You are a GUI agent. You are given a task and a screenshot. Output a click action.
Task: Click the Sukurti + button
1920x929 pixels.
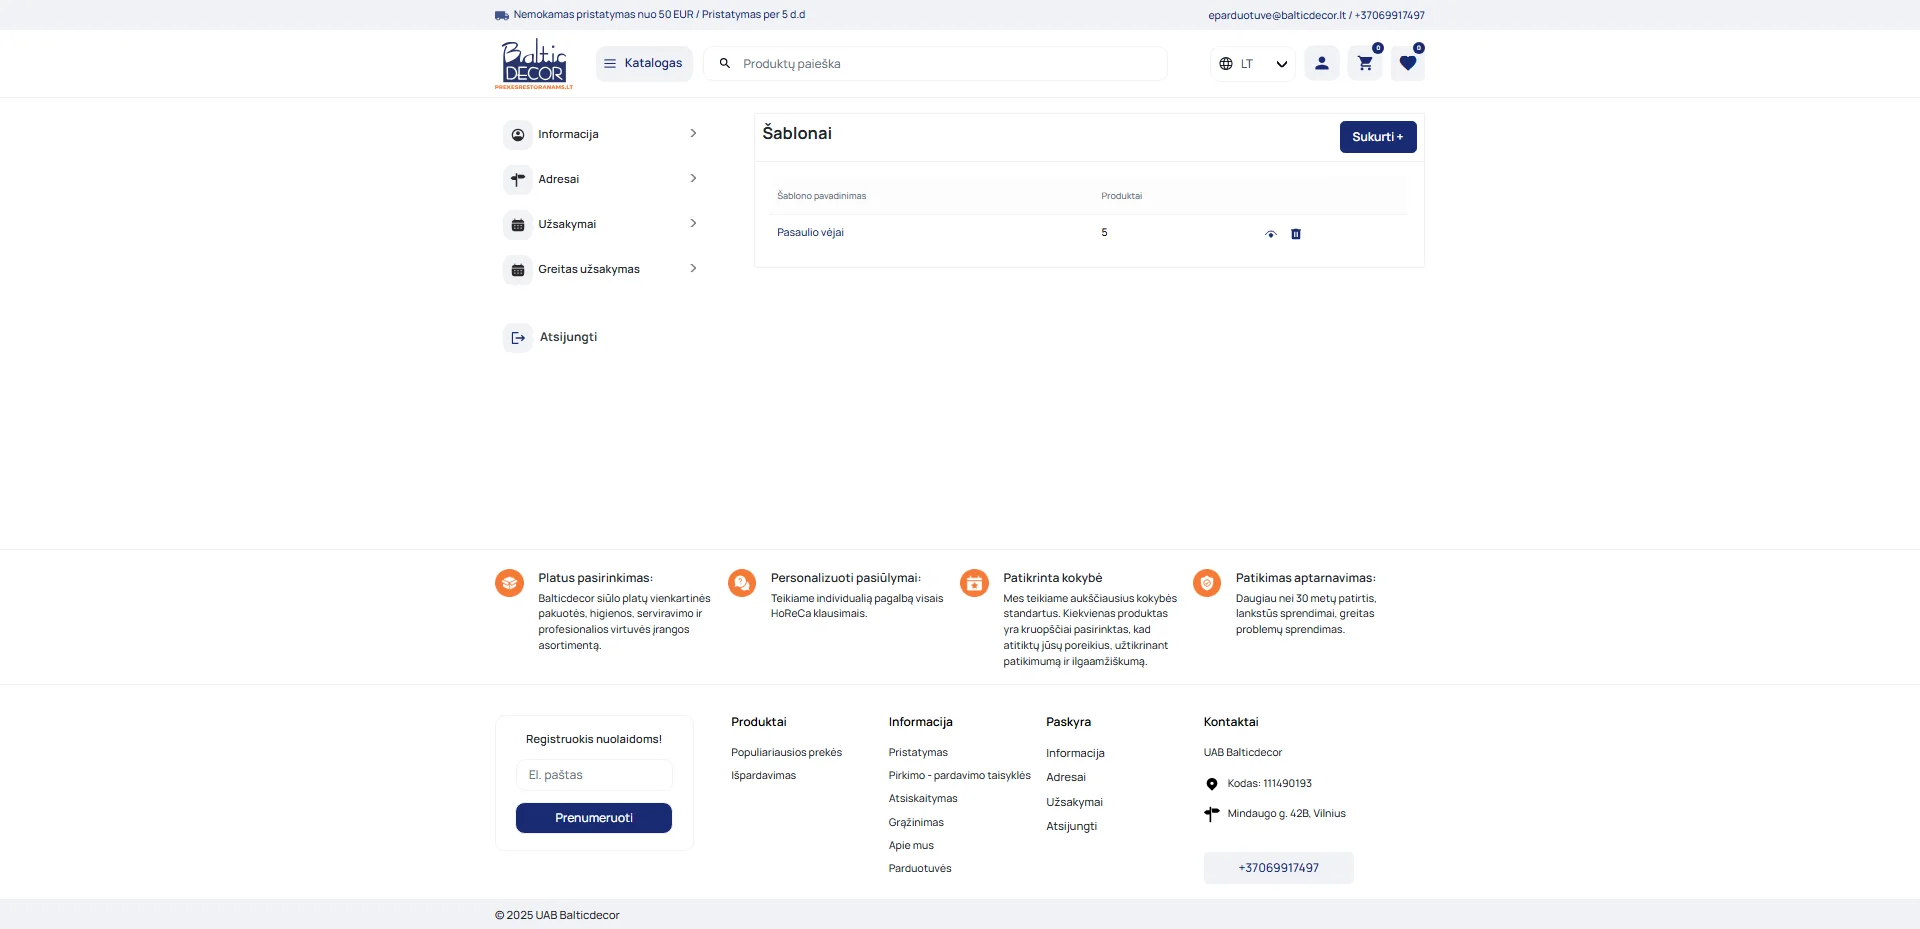(1378, 136)
